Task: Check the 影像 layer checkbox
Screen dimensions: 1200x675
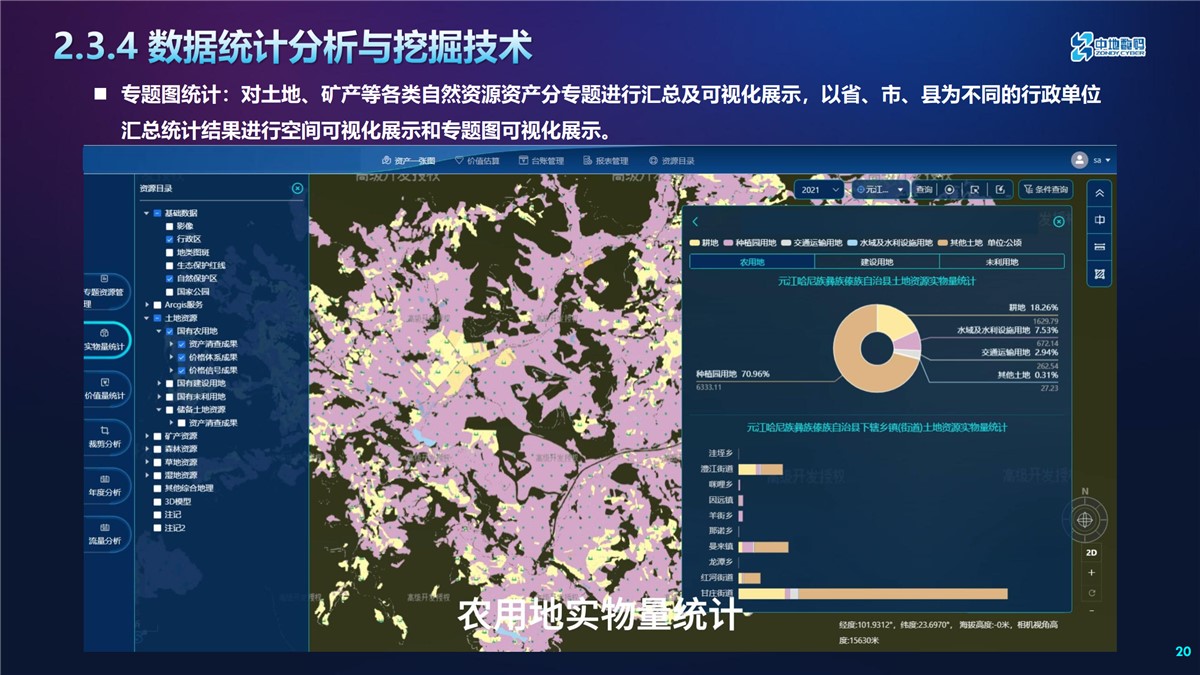Action: coord(169,226)
